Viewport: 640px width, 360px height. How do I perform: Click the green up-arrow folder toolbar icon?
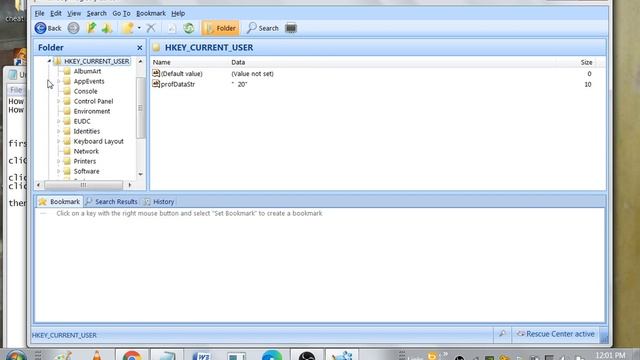(107, 28)
